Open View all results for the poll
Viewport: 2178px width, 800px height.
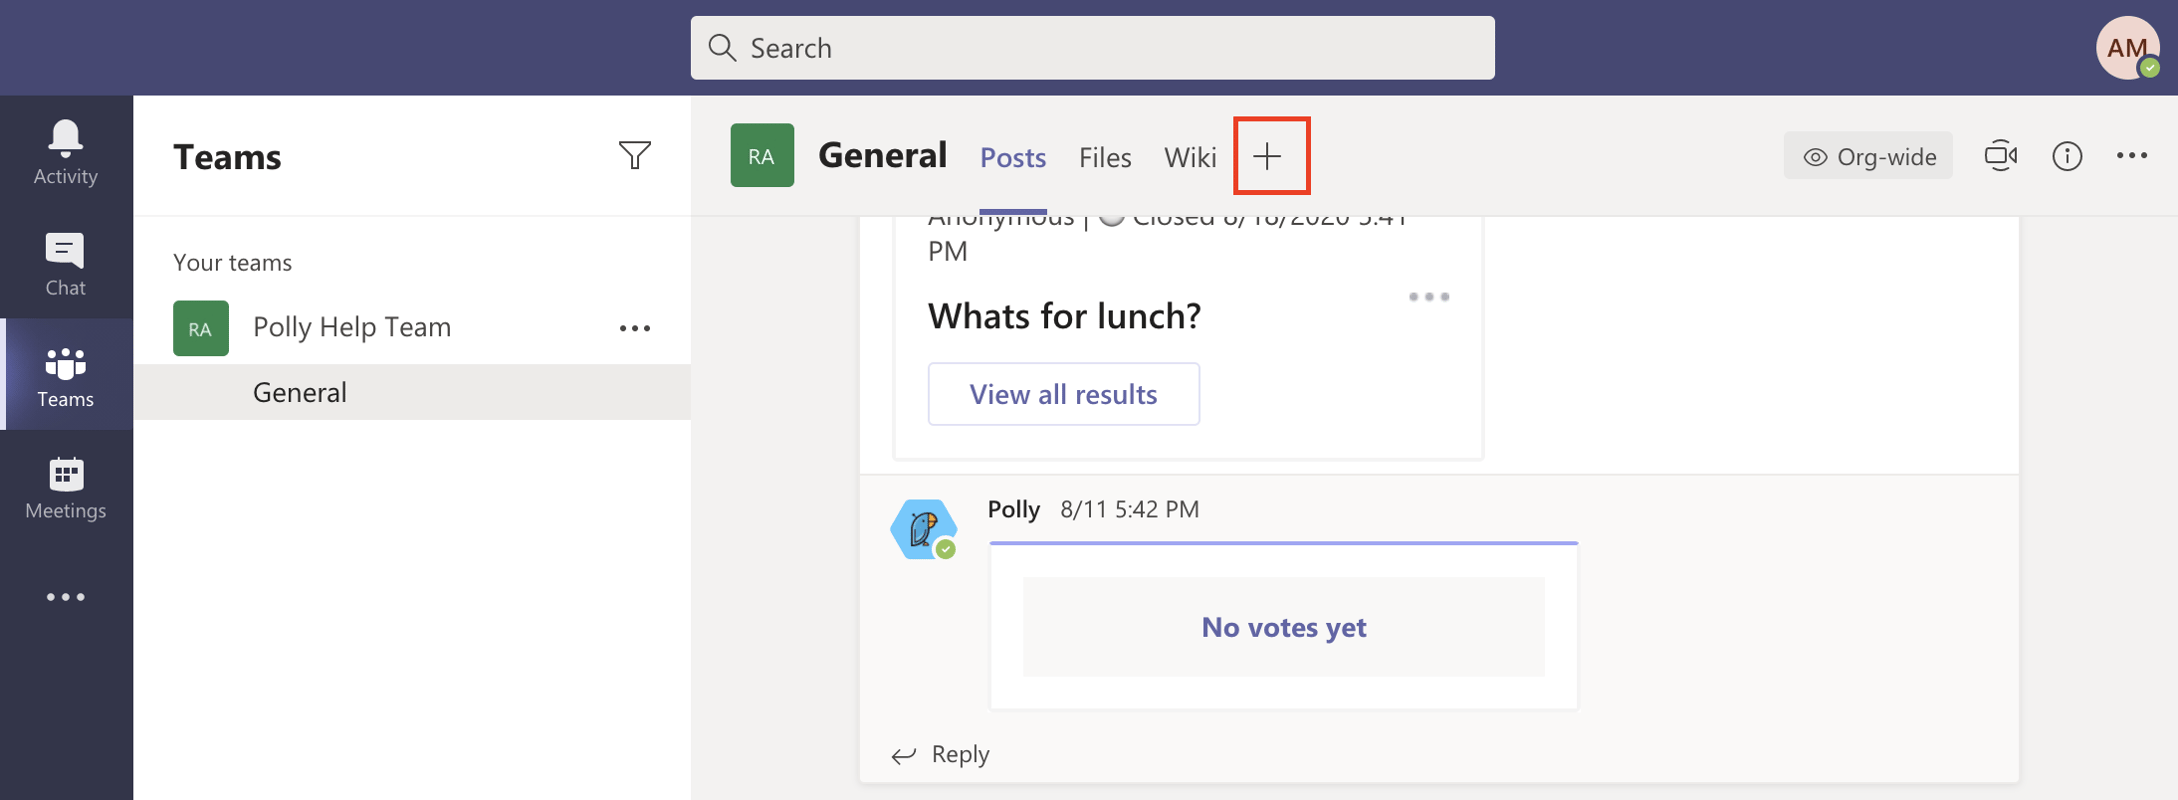(1062, 394)
